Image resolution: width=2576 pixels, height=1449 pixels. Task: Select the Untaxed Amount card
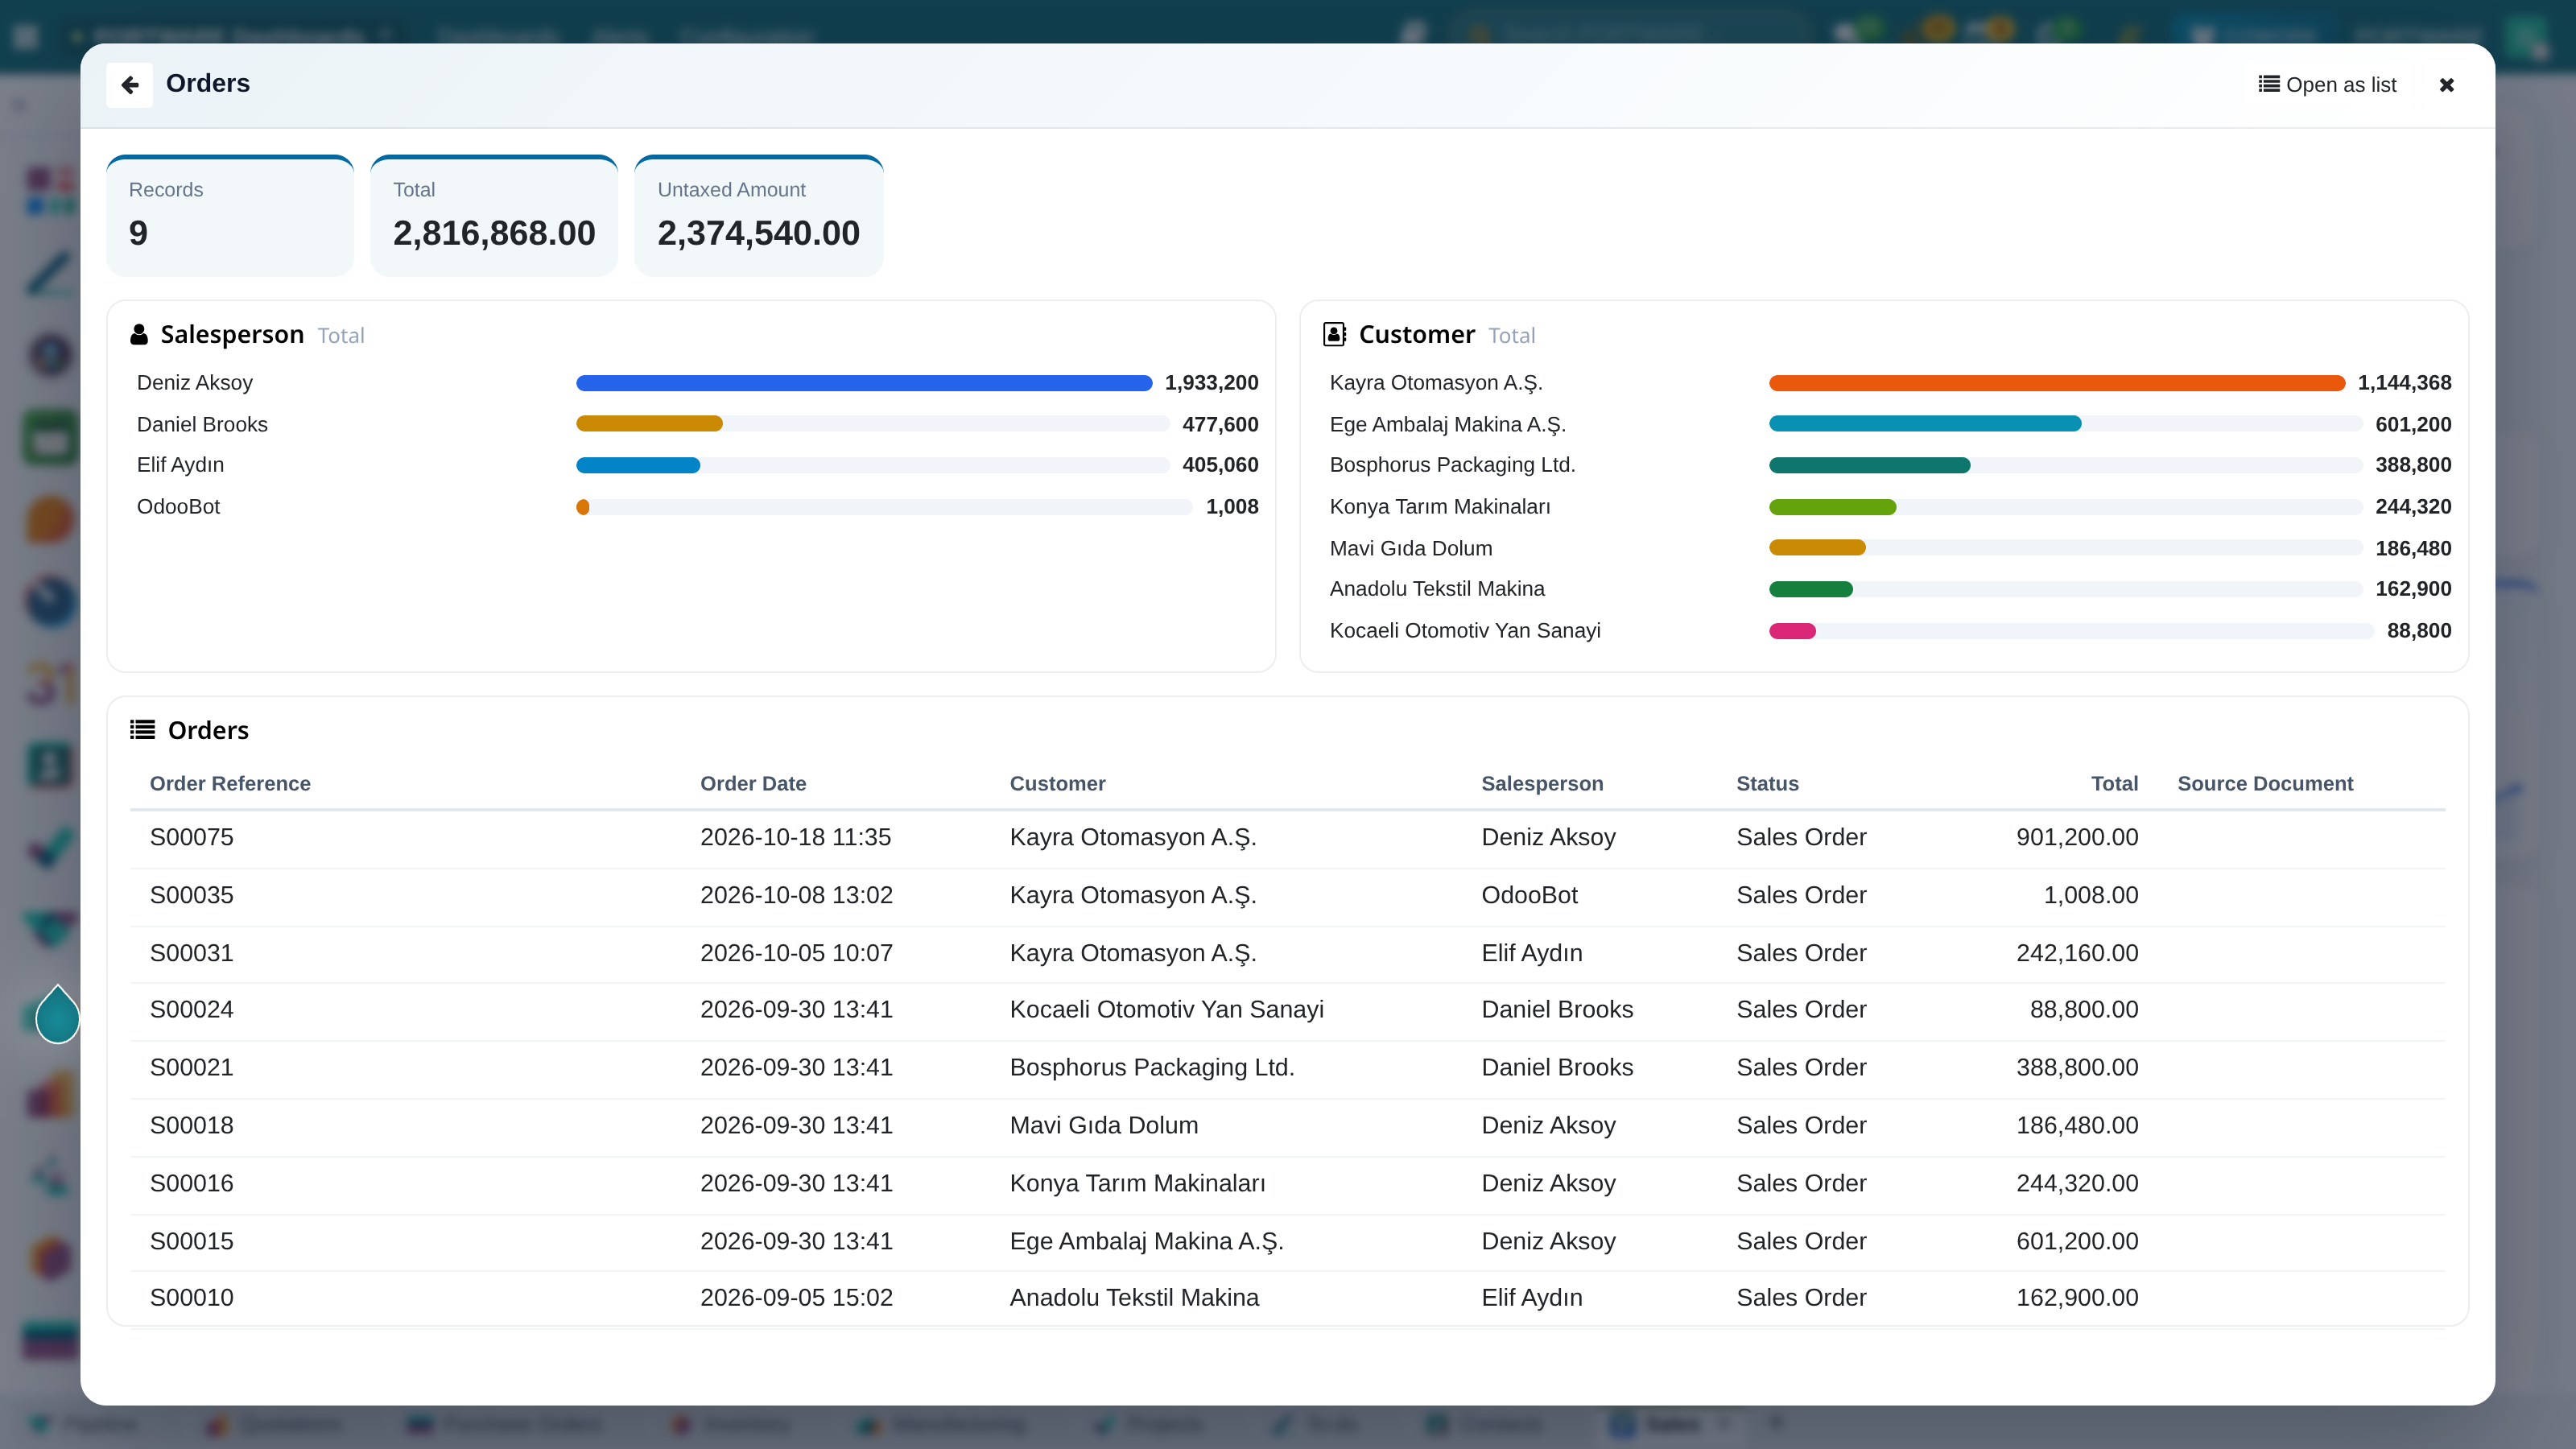coord(759,216)
